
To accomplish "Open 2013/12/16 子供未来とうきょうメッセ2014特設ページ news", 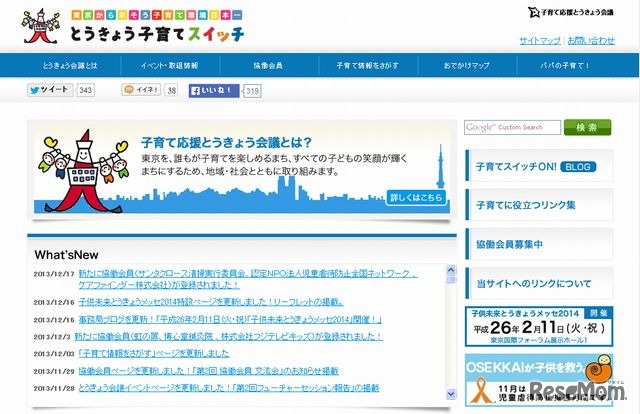I will [x=211, y=302].
